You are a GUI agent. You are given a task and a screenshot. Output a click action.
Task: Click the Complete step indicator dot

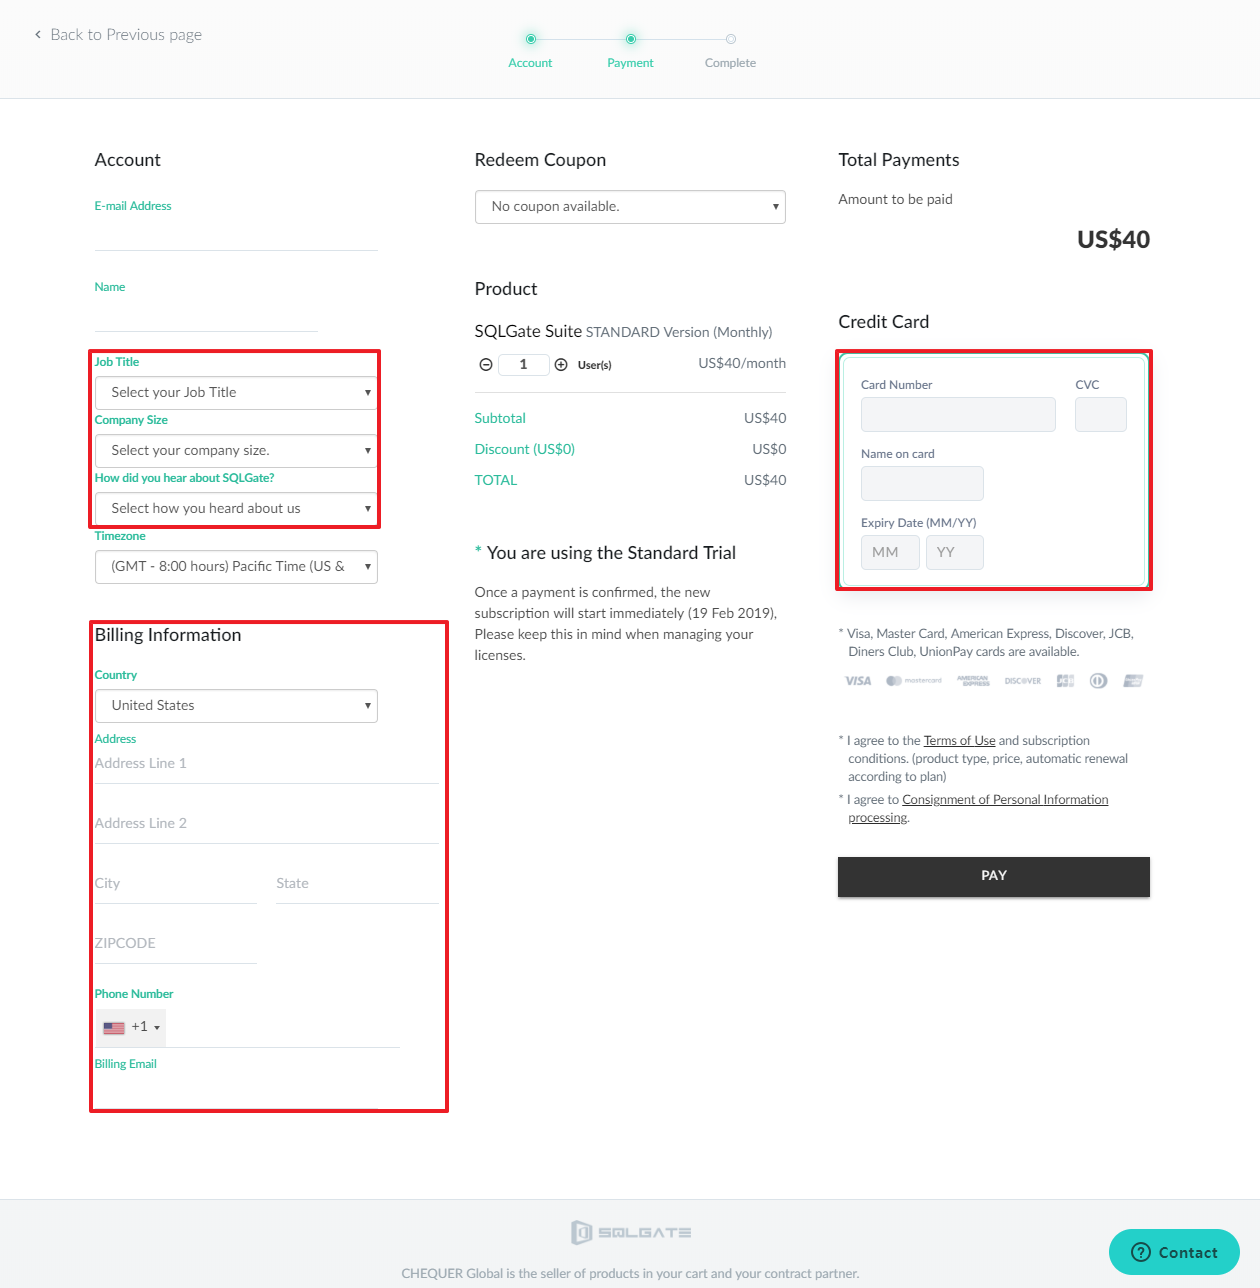pyautogui.click(x=731, y=39)
